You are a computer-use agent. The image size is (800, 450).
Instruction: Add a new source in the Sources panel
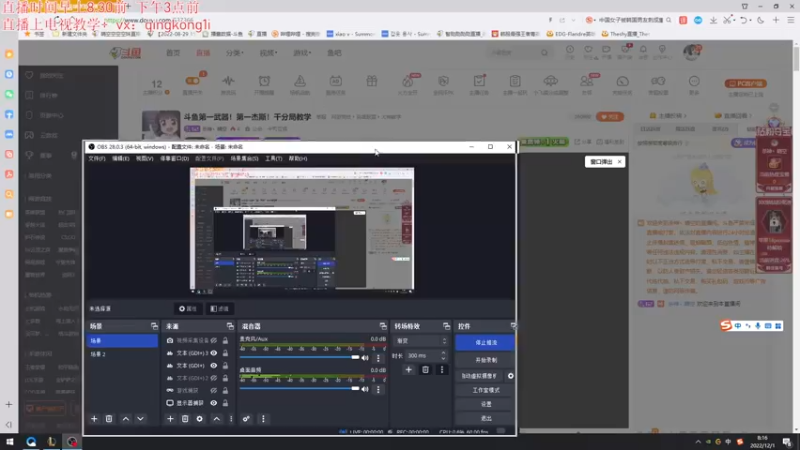170,419
